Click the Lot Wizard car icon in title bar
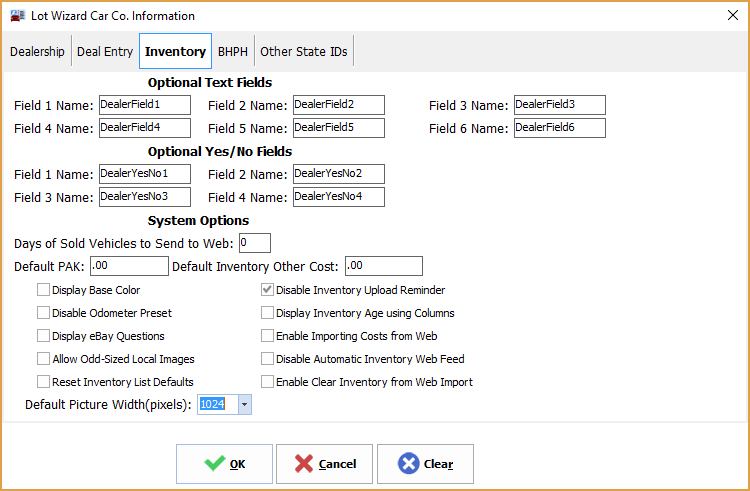750x491 pixels. pyautogui.click(x=18, y=16)
